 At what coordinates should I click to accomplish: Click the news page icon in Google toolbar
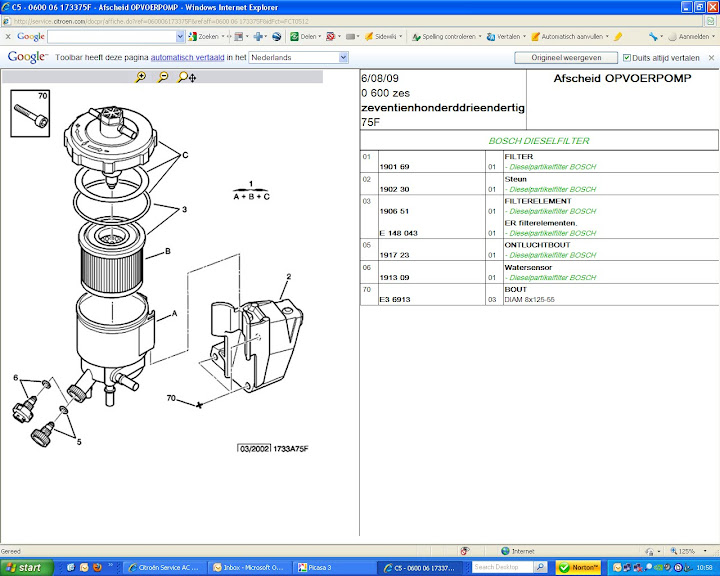click(x=238, y=36)
